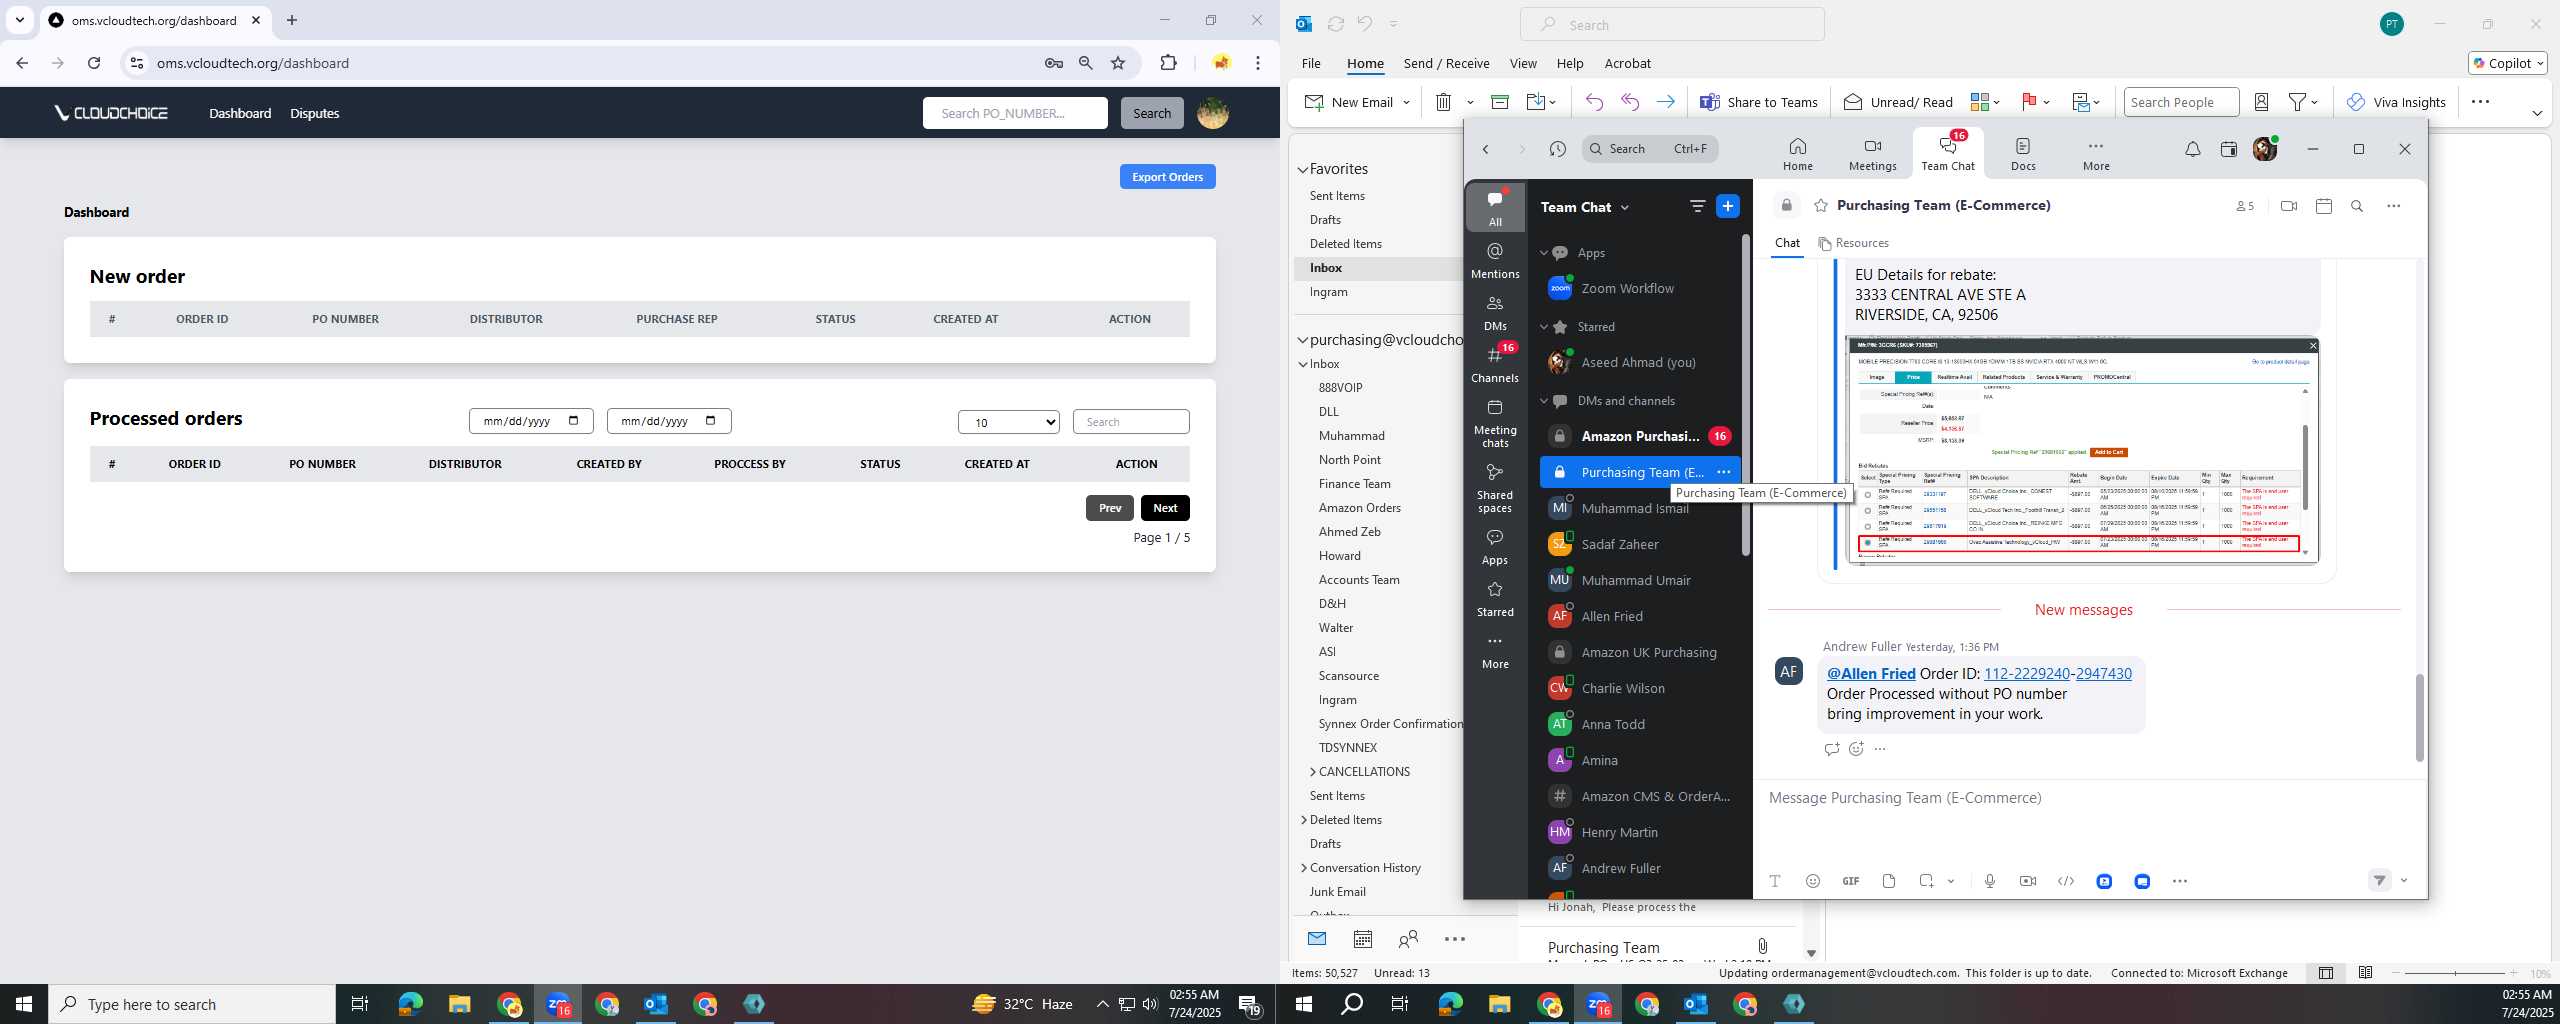Open chat filter icon beside Team Chat

pyautogui.click(x=1697, y=206)
